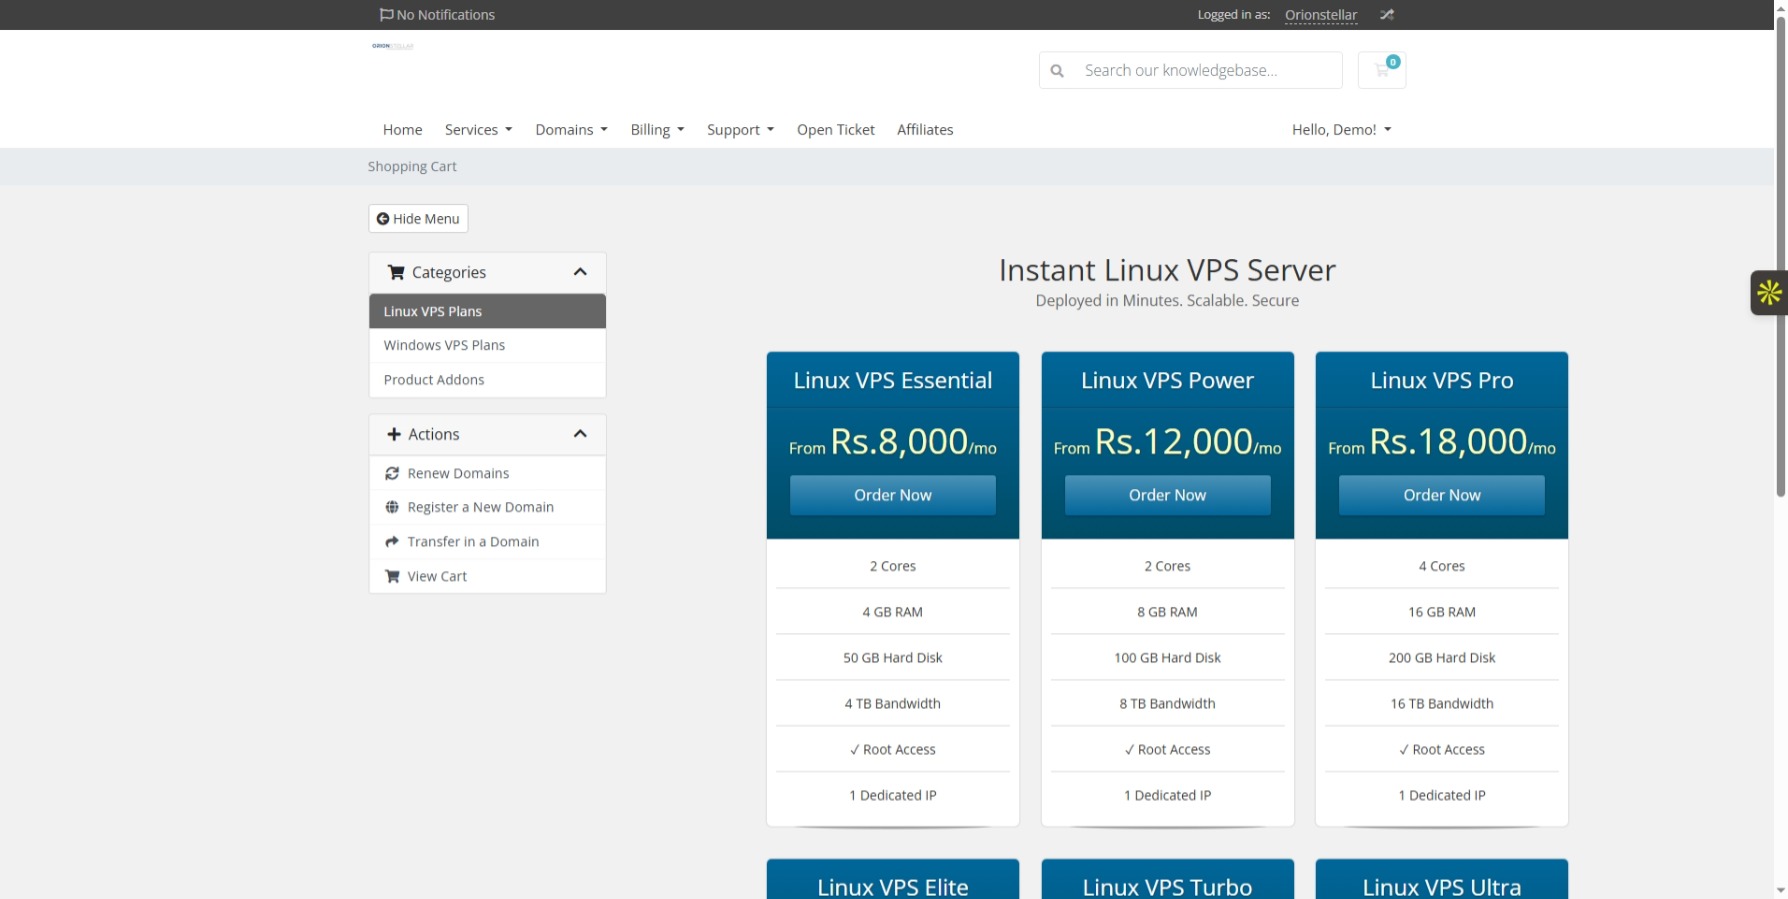Expand the Billing dropdown menu
This screenshot has height=899, width=1788.
point(657,130)
